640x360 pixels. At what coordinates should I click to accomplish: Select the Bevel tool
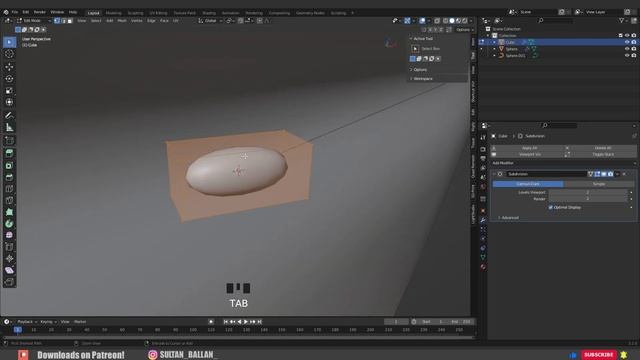(x=9, y=177)
